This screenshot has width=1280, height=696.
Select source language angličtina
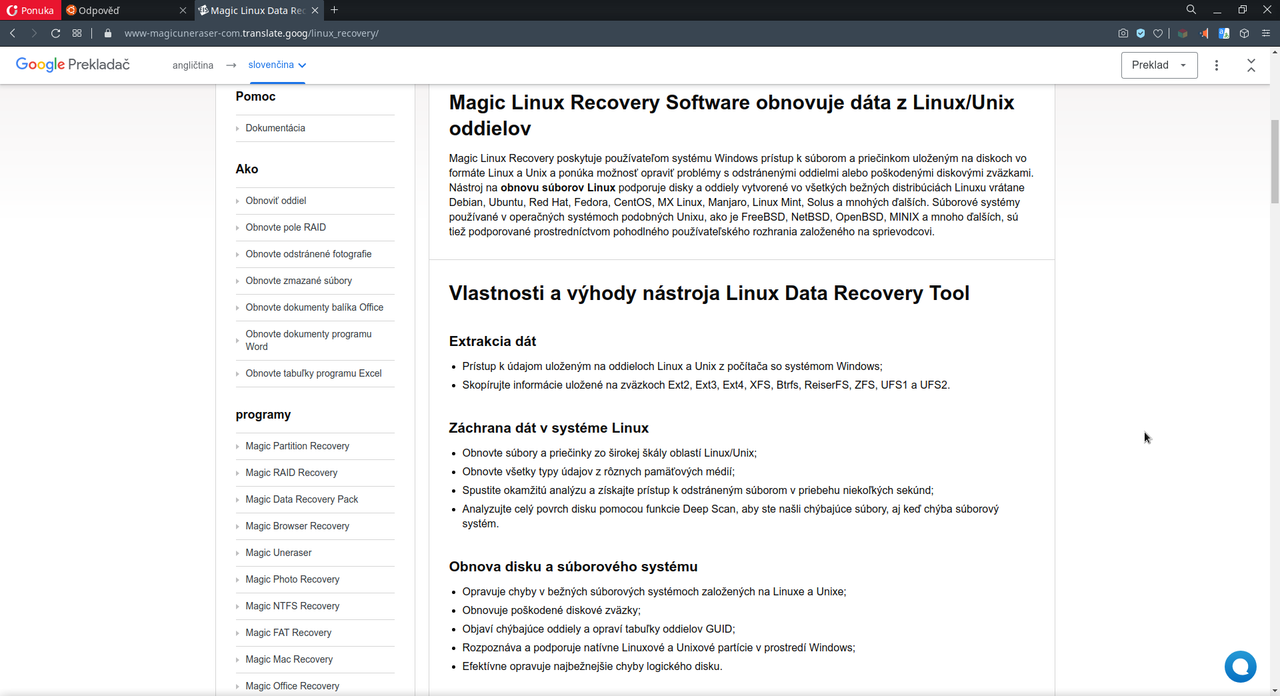coord(193,65)
